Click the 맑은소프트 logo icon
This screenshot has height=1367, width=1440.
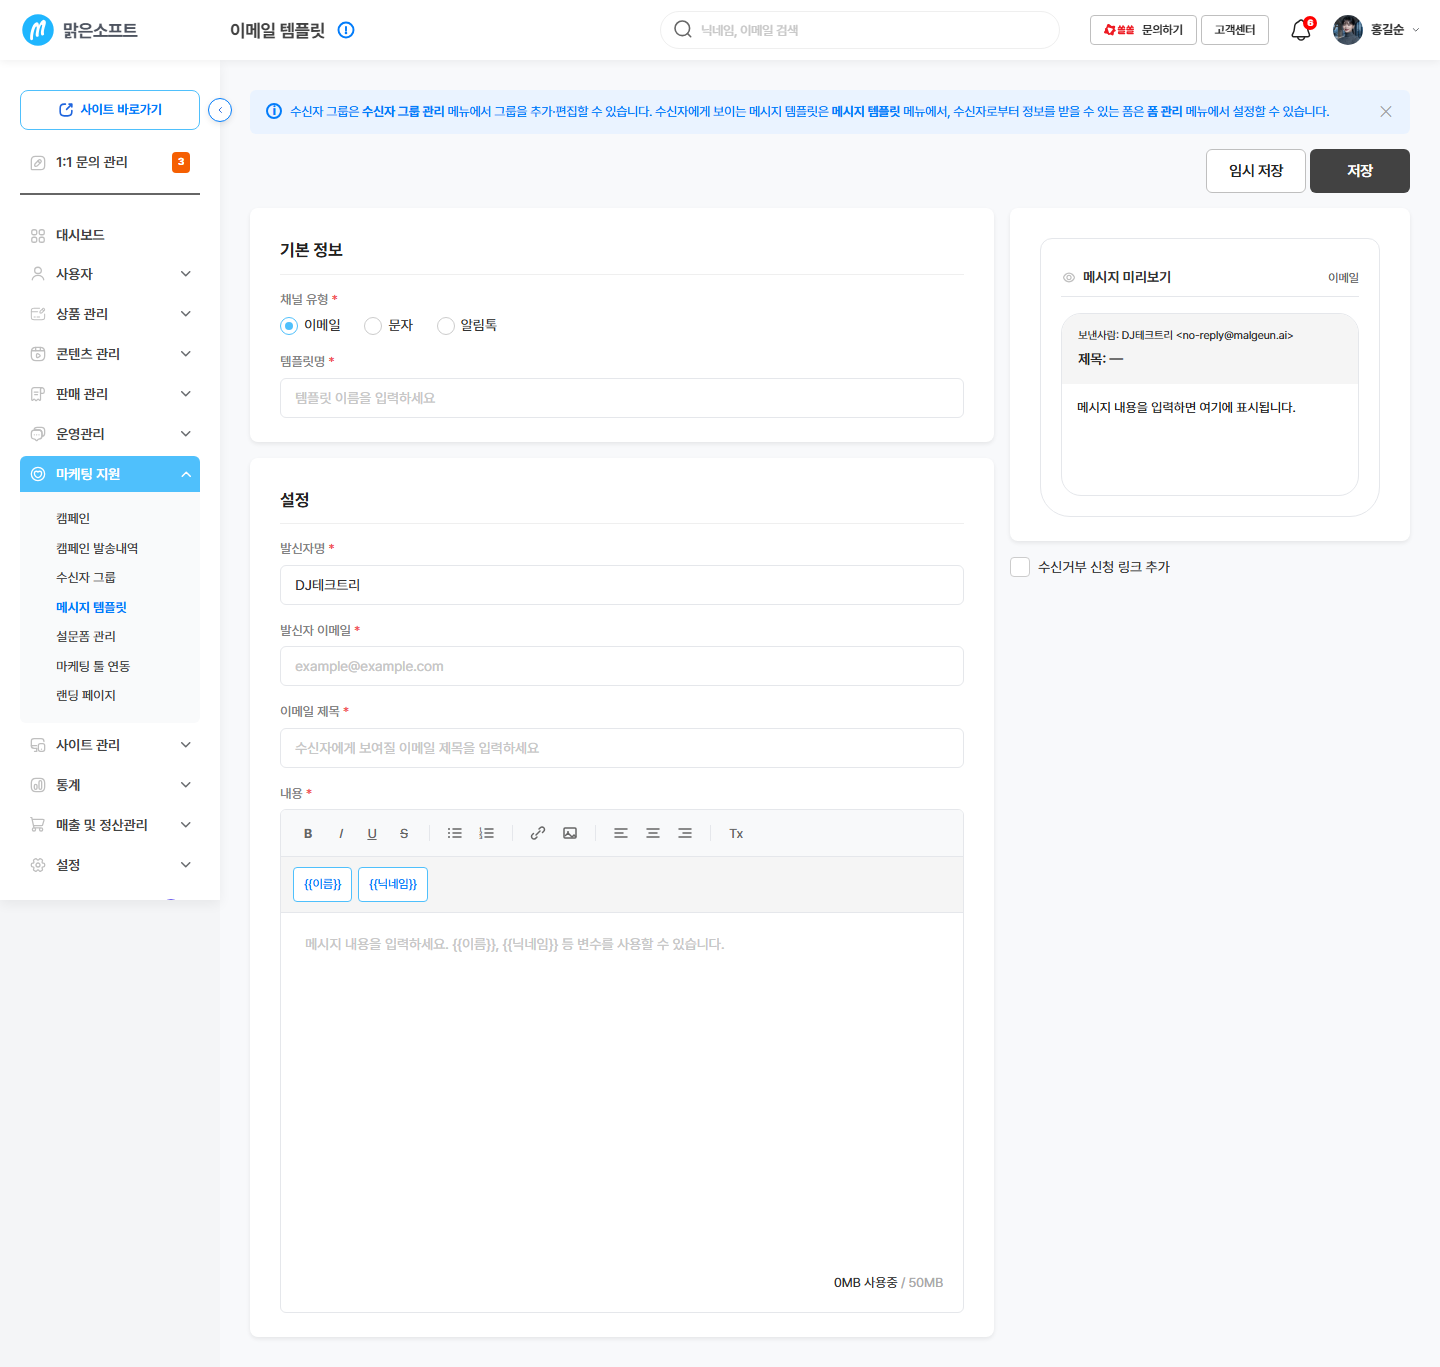coord(38,30)
